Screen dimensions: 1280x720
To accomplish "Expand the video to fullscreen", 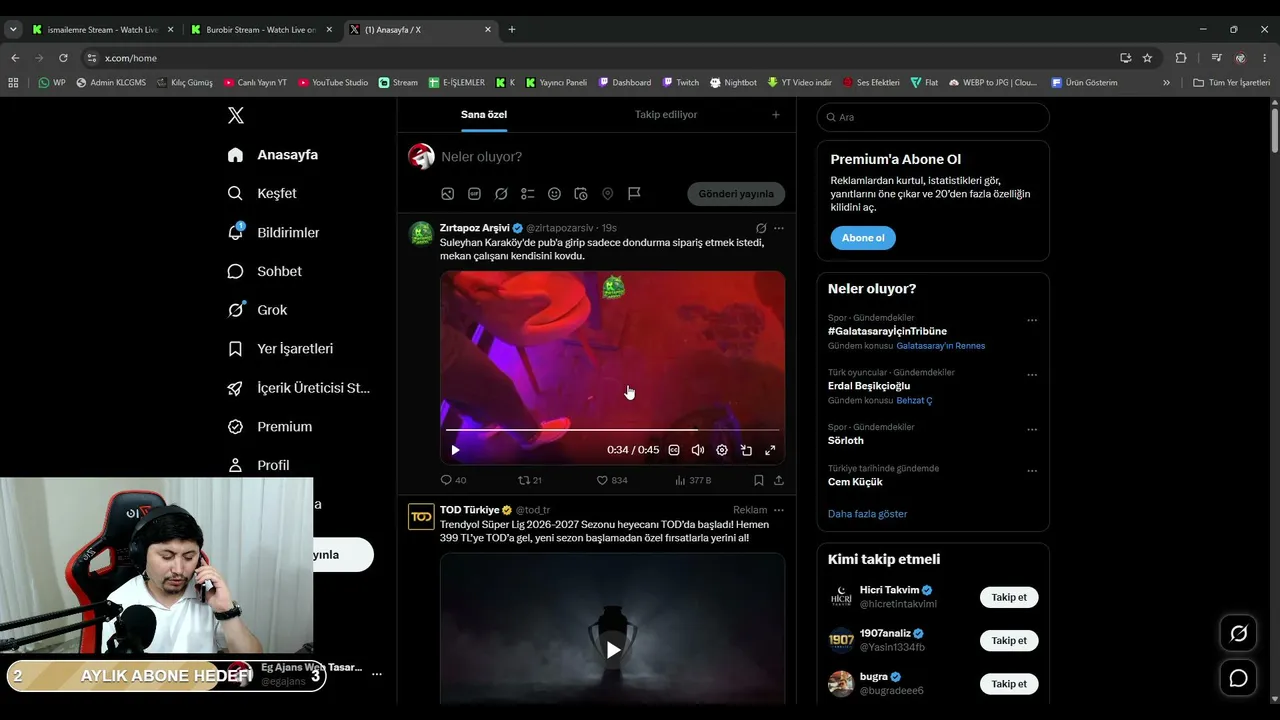I will coord(770,450).
